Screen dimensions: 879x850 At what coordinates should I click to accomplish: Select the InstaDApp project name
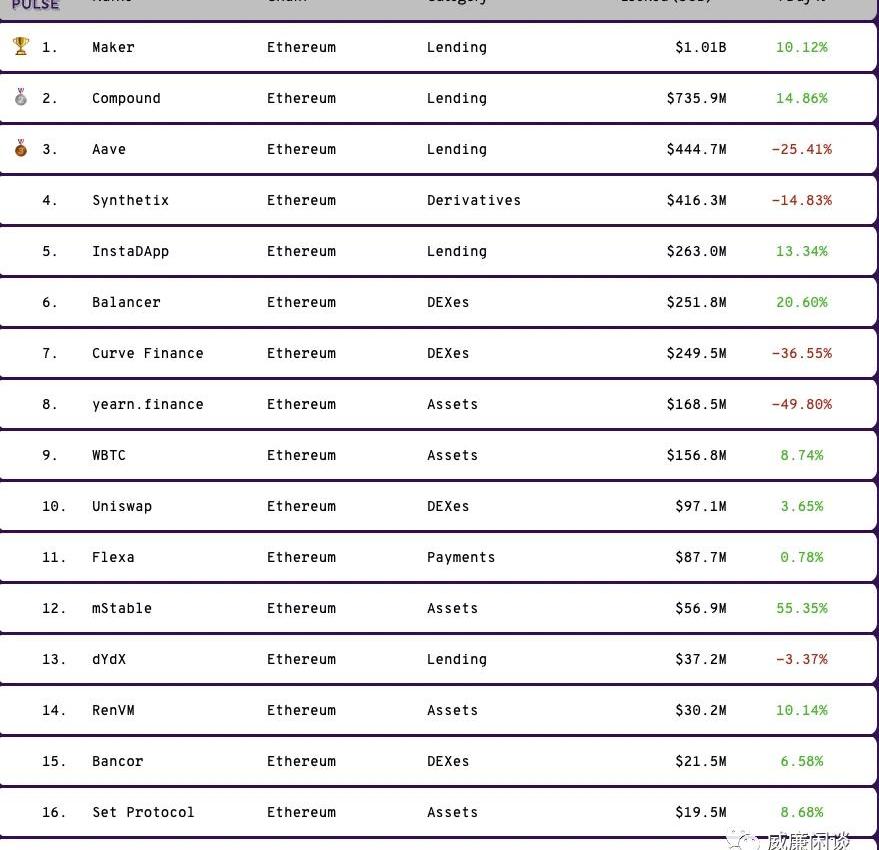pos(130,251)
